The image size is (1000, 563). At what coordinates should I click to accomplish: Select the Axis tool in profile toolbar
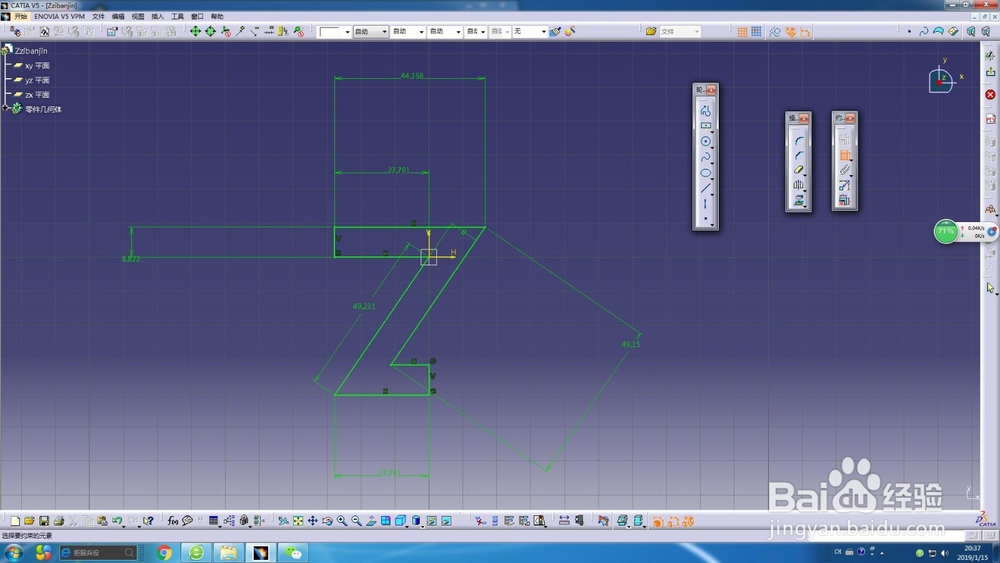pyautogui.click(x=705, y=204)
